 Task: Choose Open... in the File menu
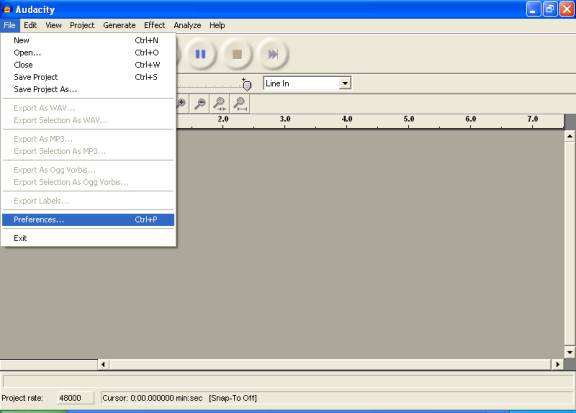[x=88, y=53]
